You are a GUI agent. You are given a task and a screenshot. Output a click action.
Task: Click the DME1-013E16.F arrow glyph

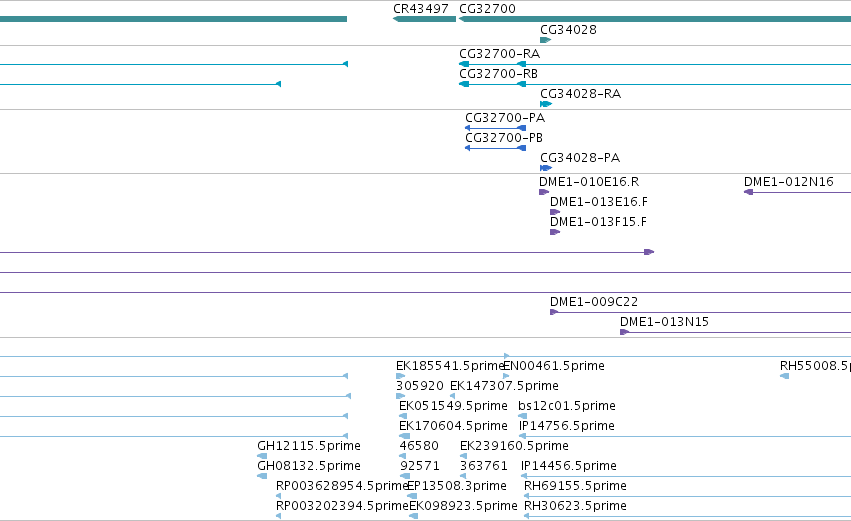tap(555, 212)
